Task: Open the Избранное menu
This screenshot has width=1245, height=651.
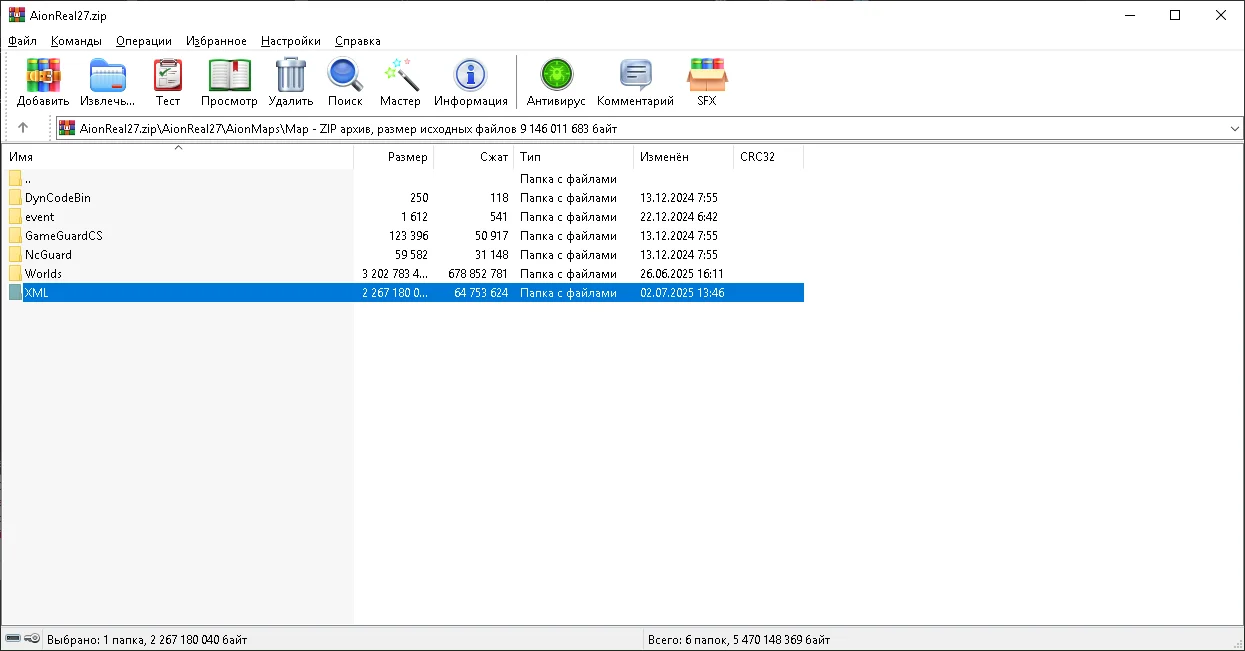Action: click(x=216, y=41)
